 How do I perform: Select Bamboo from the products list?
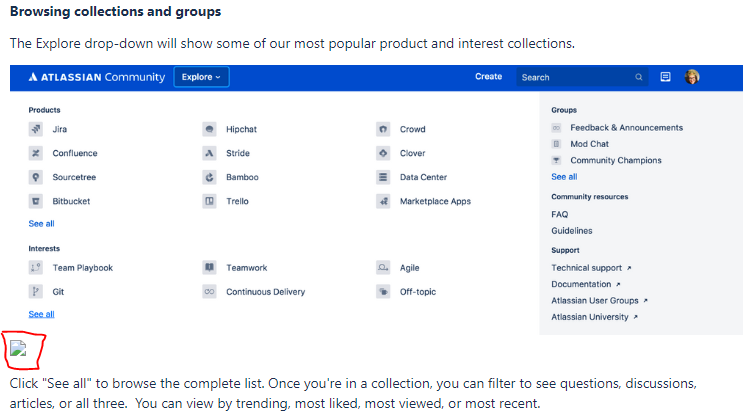click(x=242, y=177)
